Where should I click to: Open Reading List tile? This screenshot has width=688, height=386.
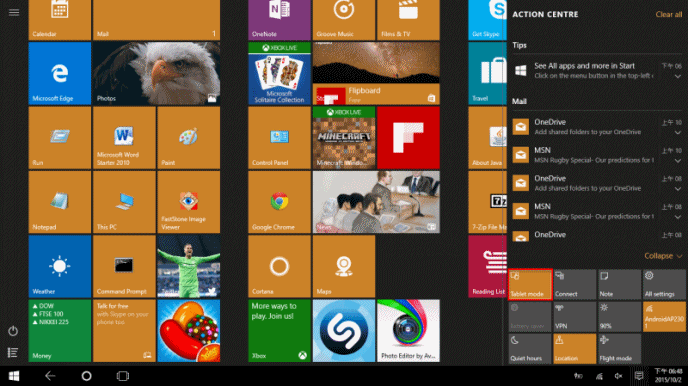tap(487, 266)
